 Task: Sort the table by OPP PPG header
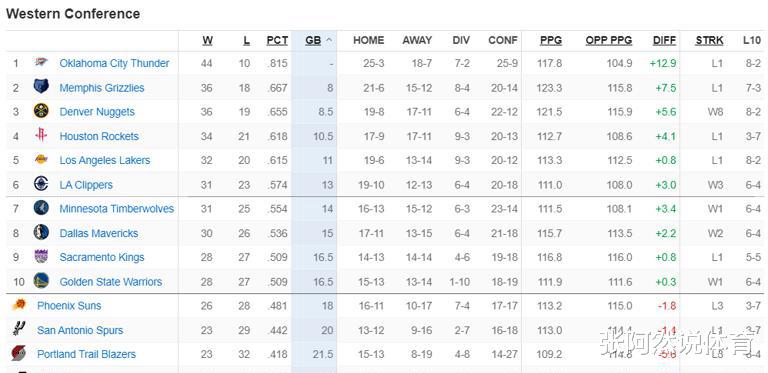609,41
